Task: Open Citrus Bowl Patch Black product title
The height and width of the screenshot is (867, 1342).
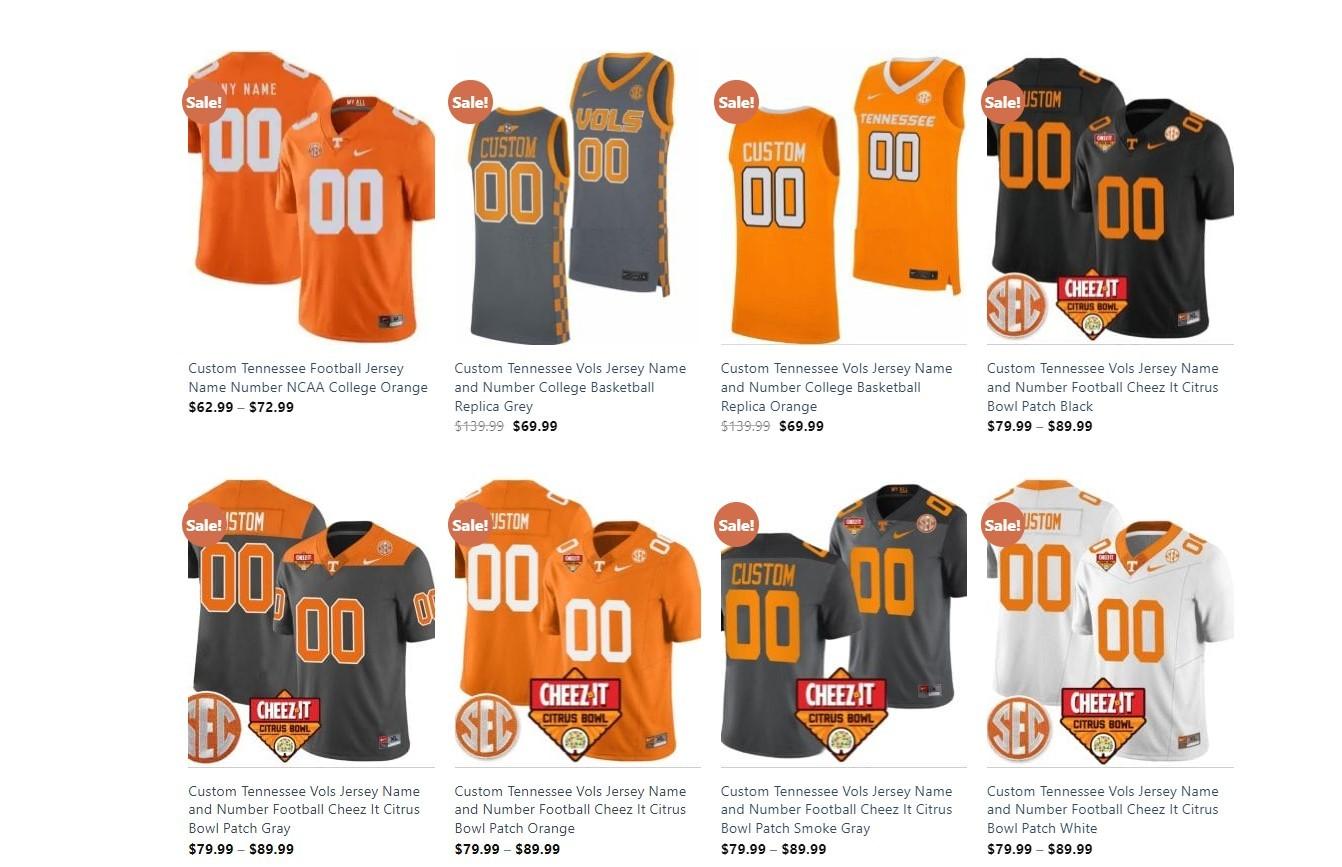Action: click(x=1103, y=387)
